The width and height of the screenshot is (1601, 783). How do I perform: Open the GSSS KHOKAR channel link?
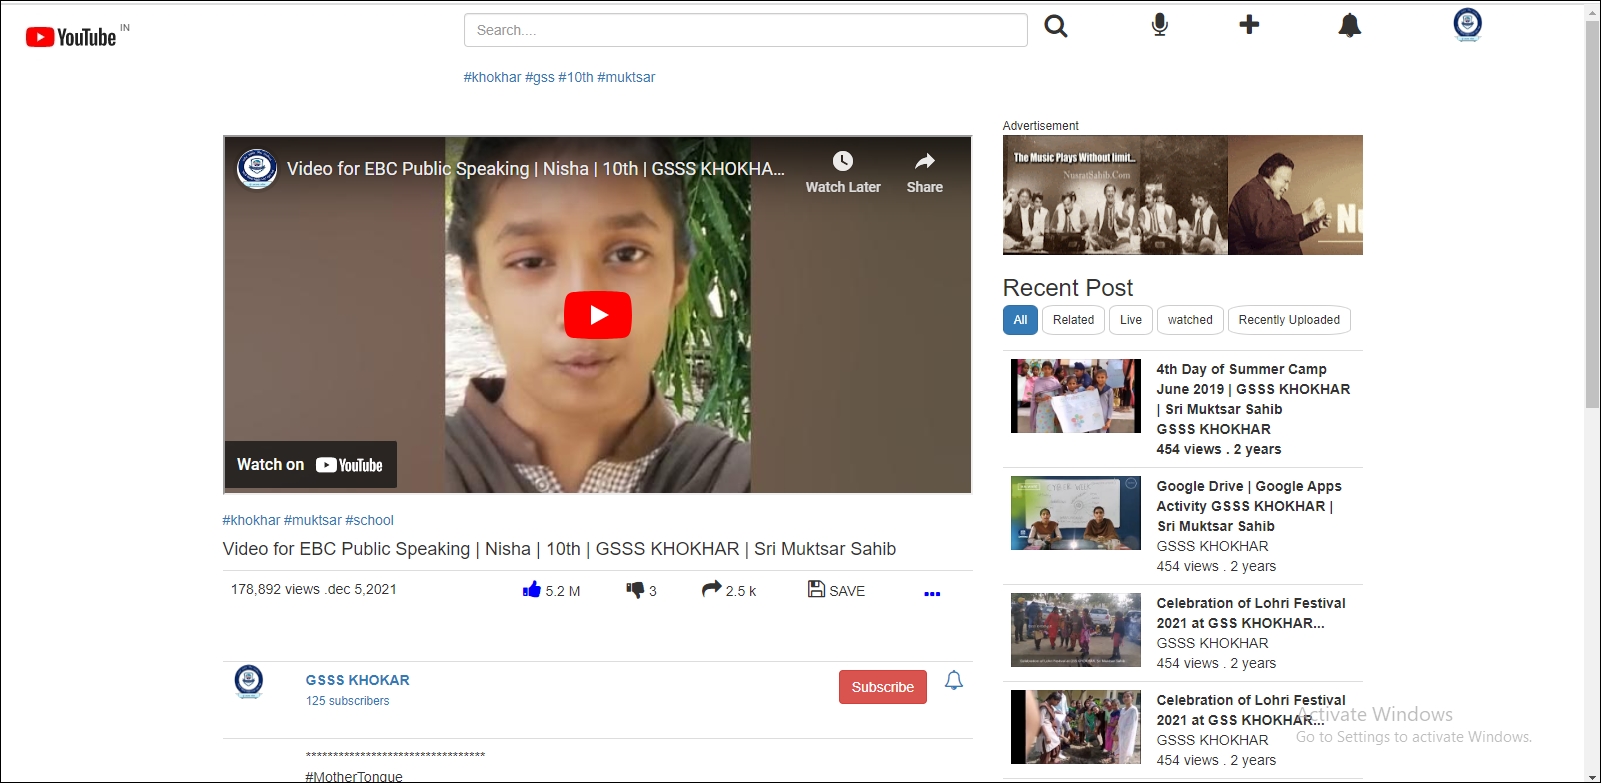[357, 680]
